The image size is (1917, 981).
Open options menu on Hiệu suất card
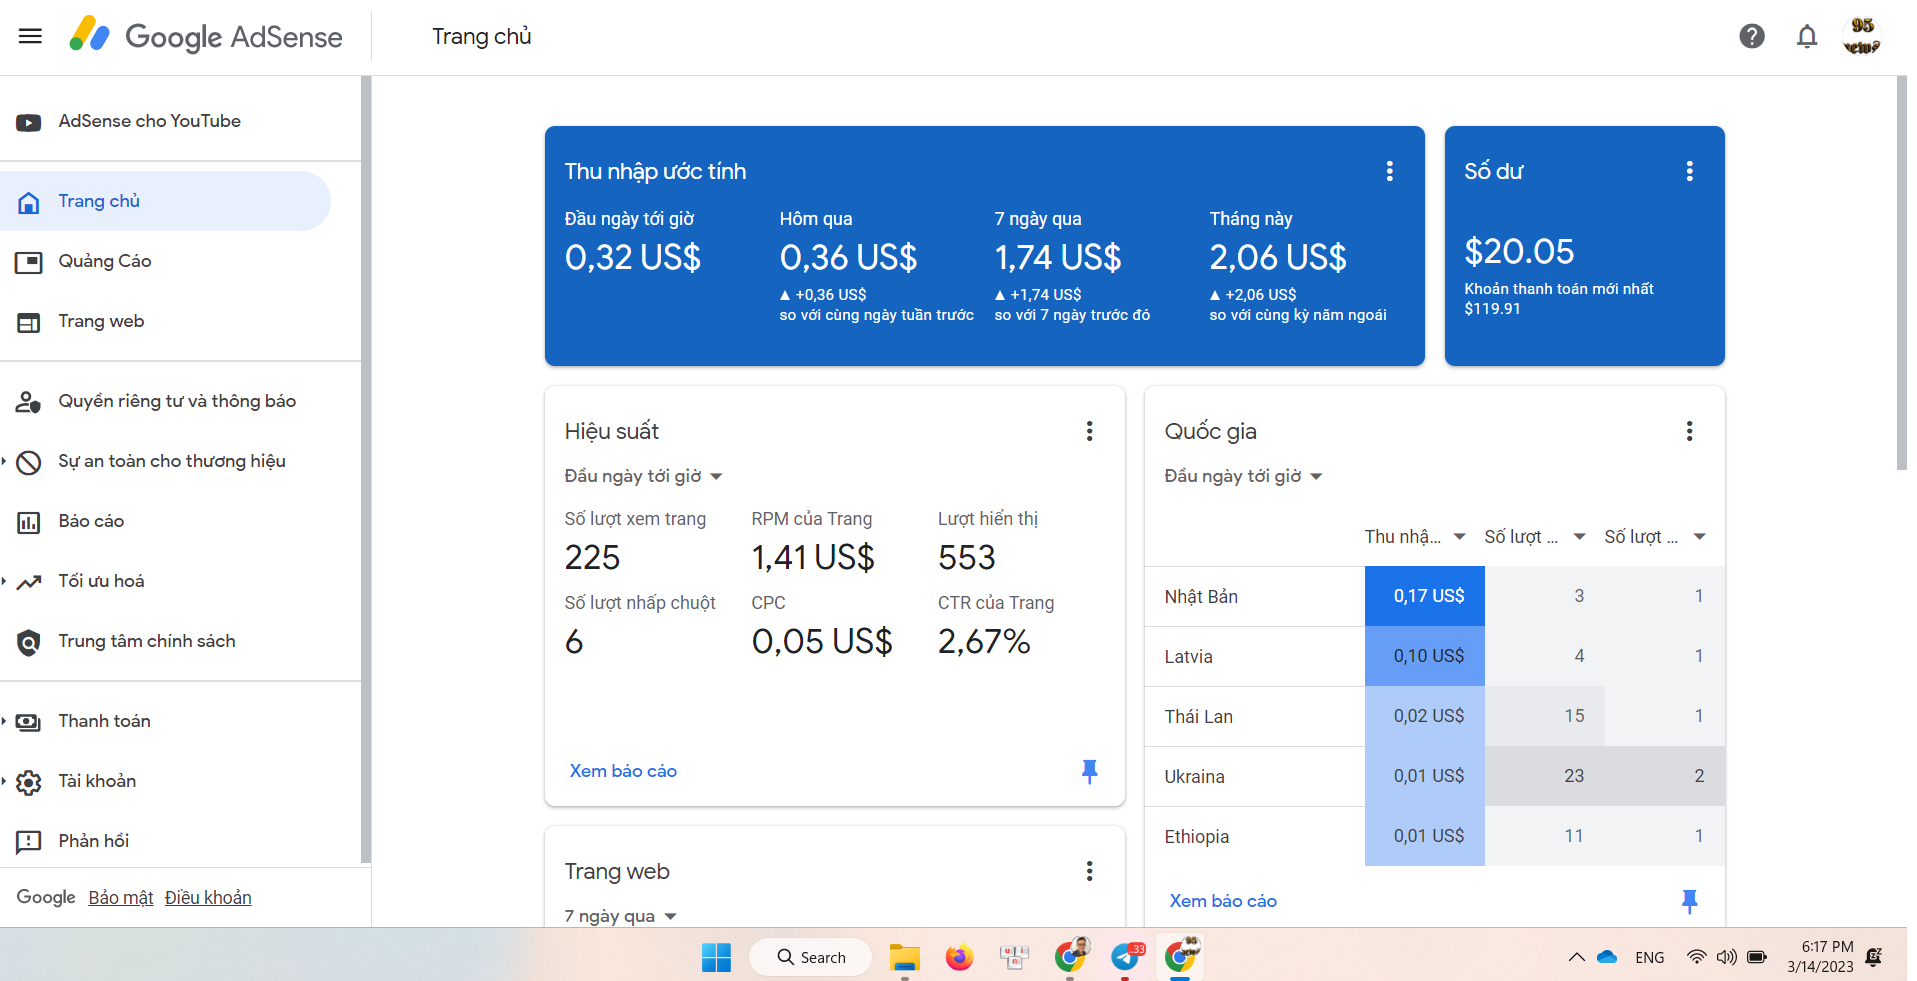(1089, 431)
